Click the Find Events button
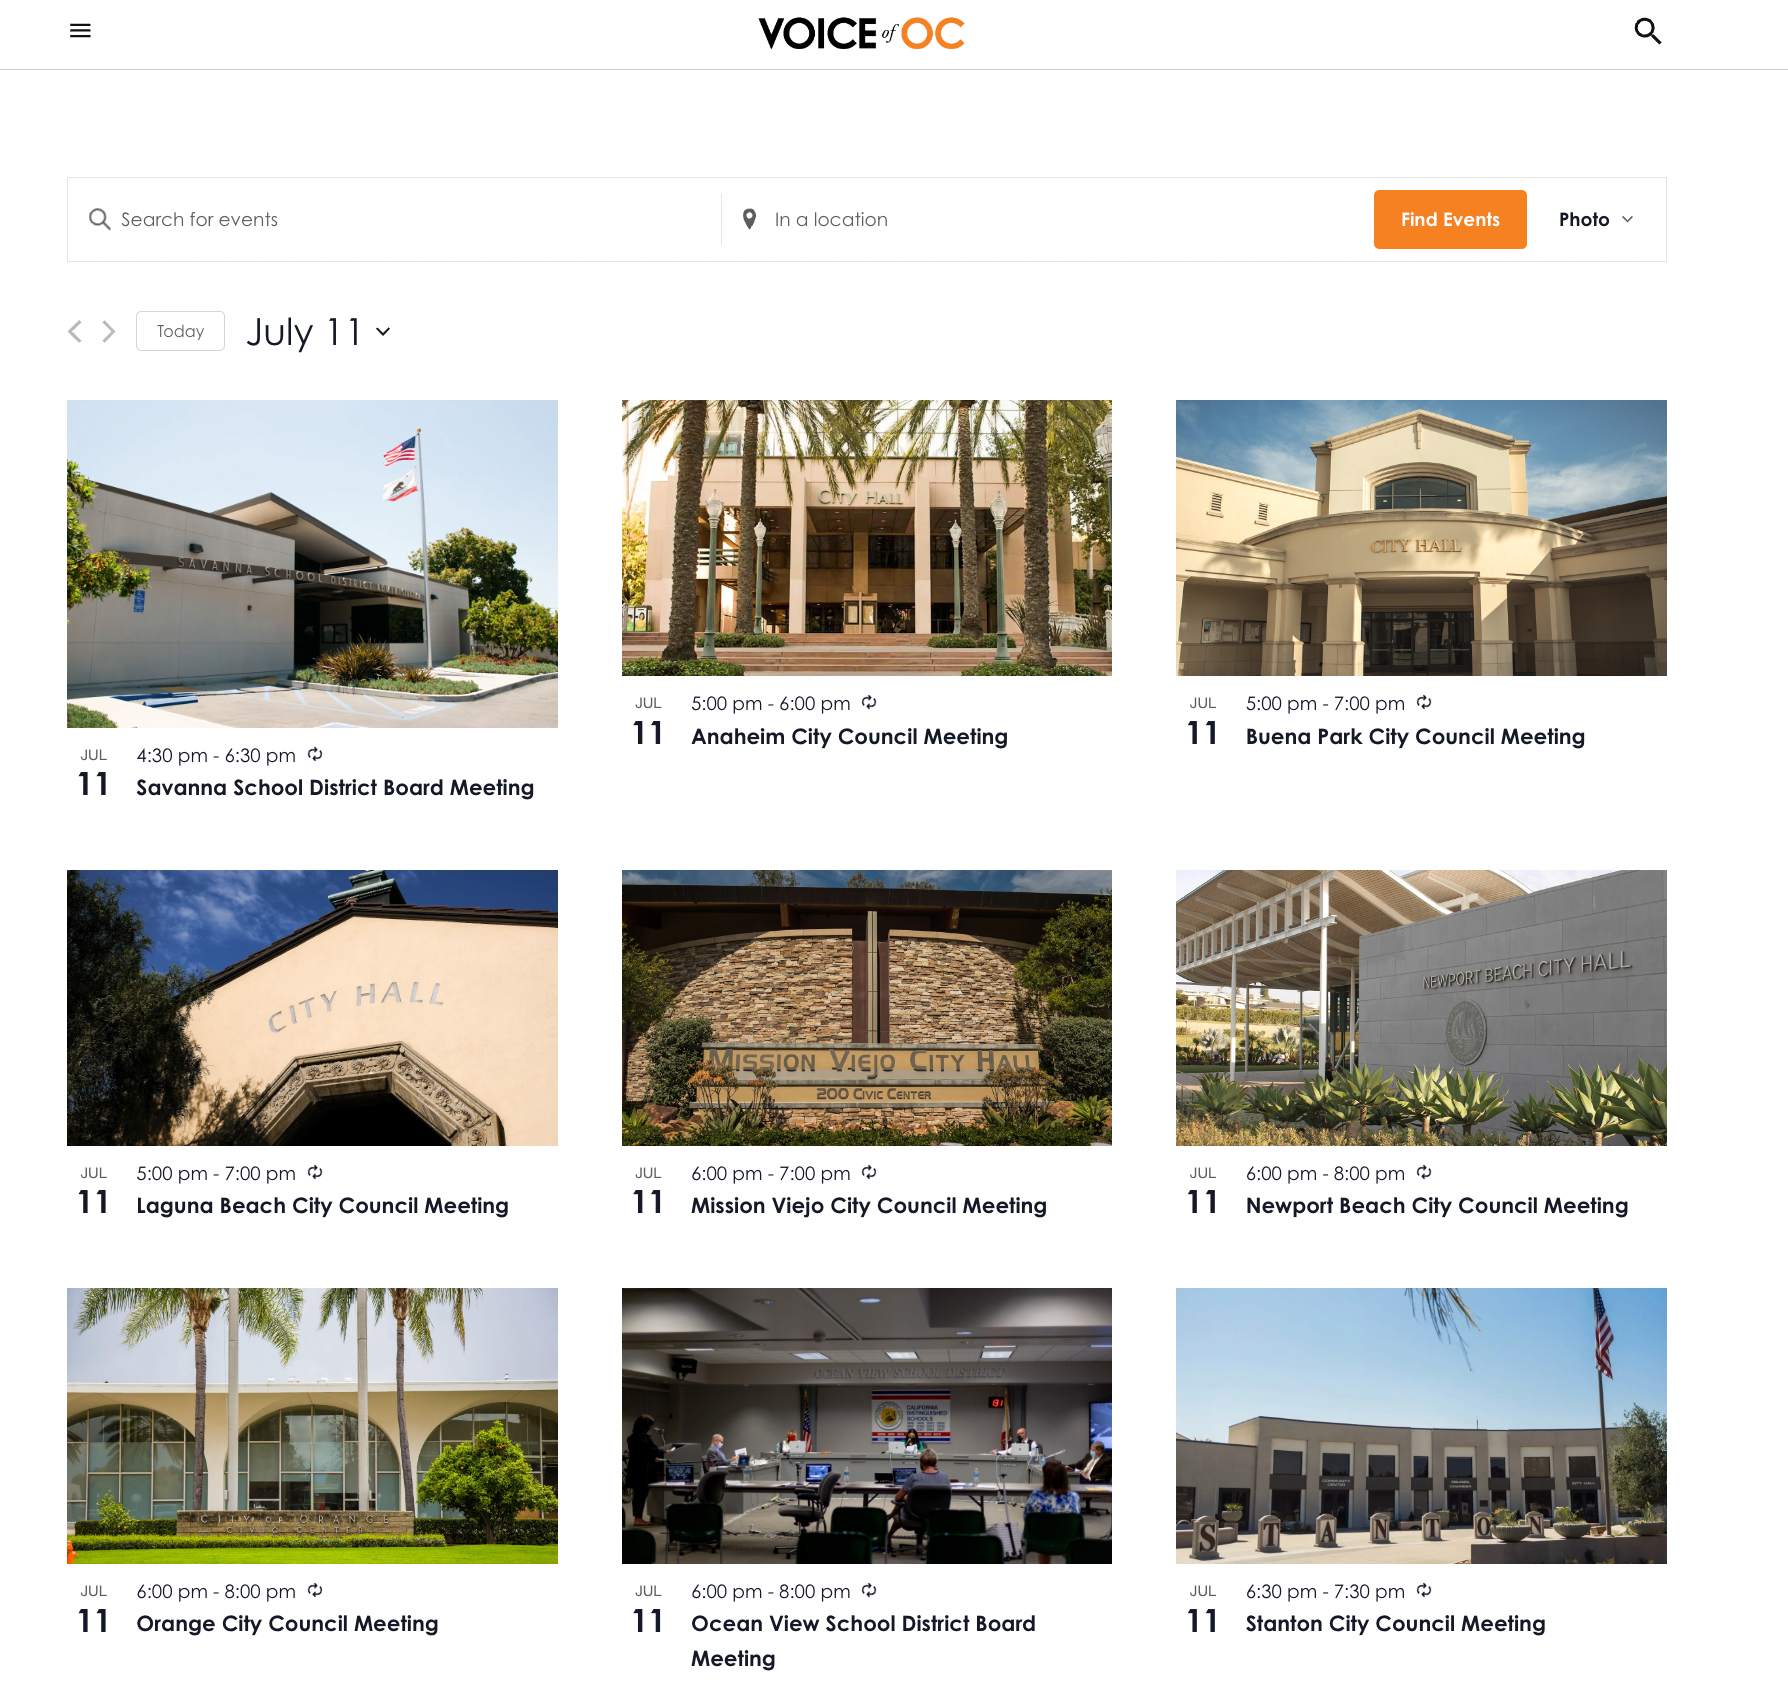 [1450, 219]
